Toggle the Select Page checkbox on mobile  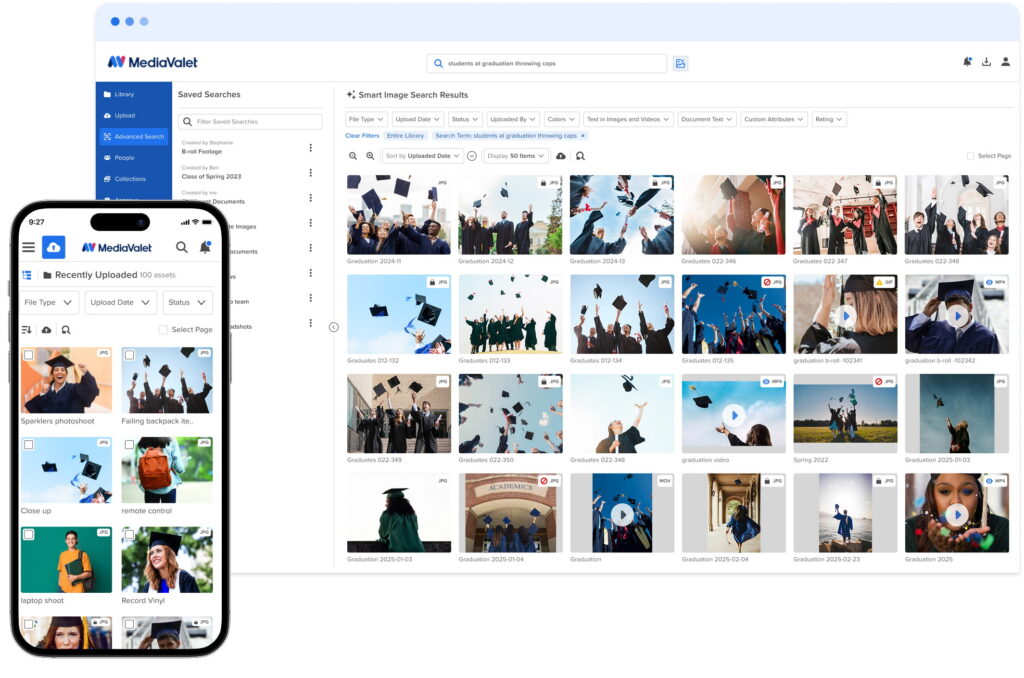[x=164, y=329]
